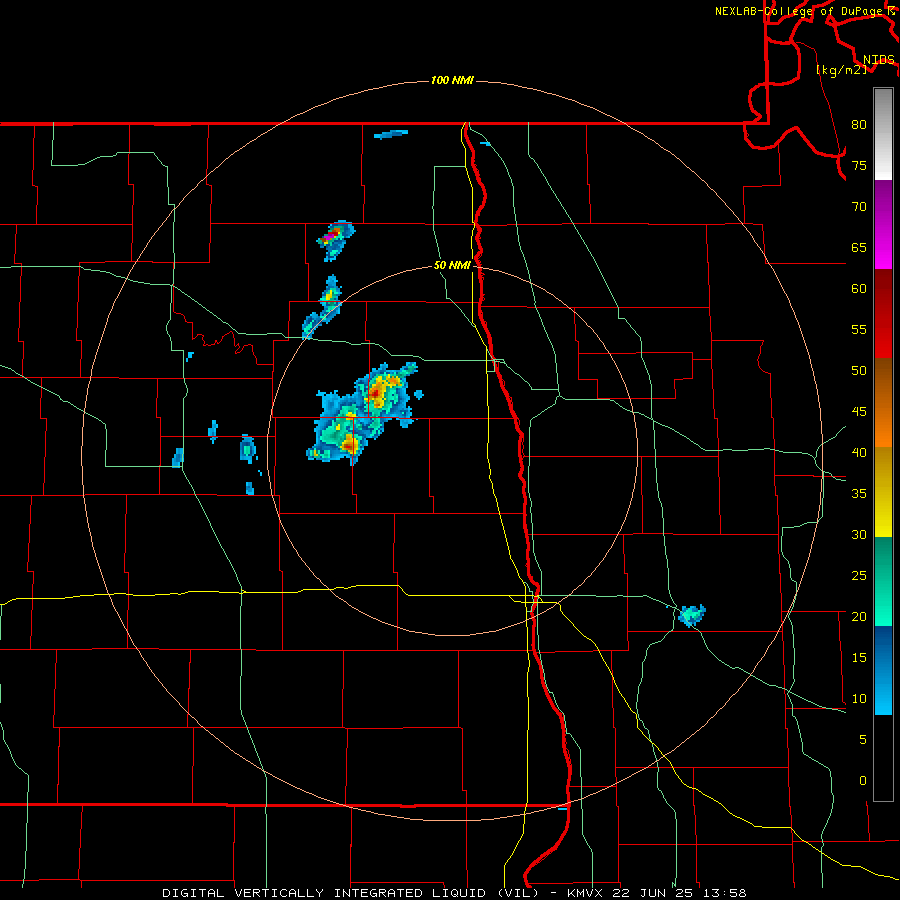
Task: Click the 70 value on the color scale
Action: (859, 207)
